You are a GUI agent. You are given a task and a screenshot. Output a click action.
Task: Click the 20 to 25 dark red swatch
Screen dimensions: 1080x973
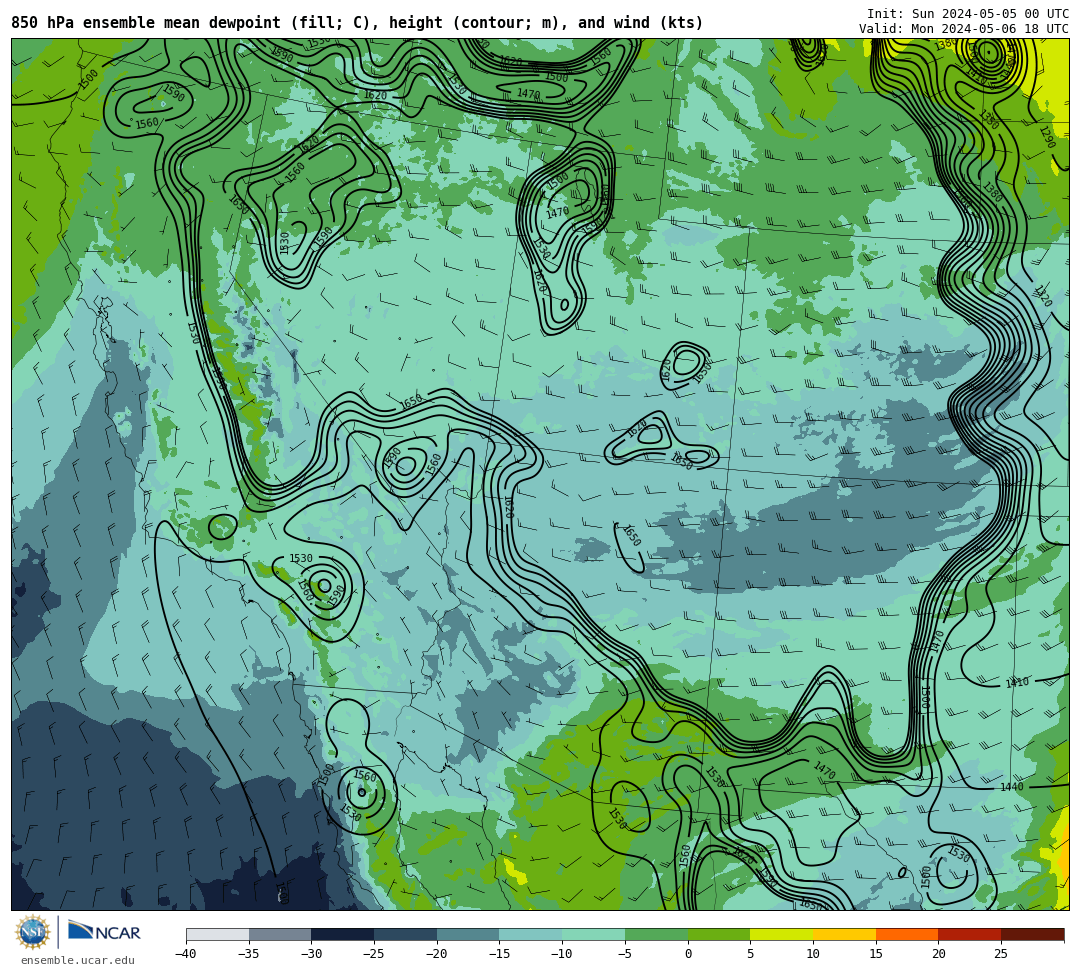[970, 934]
